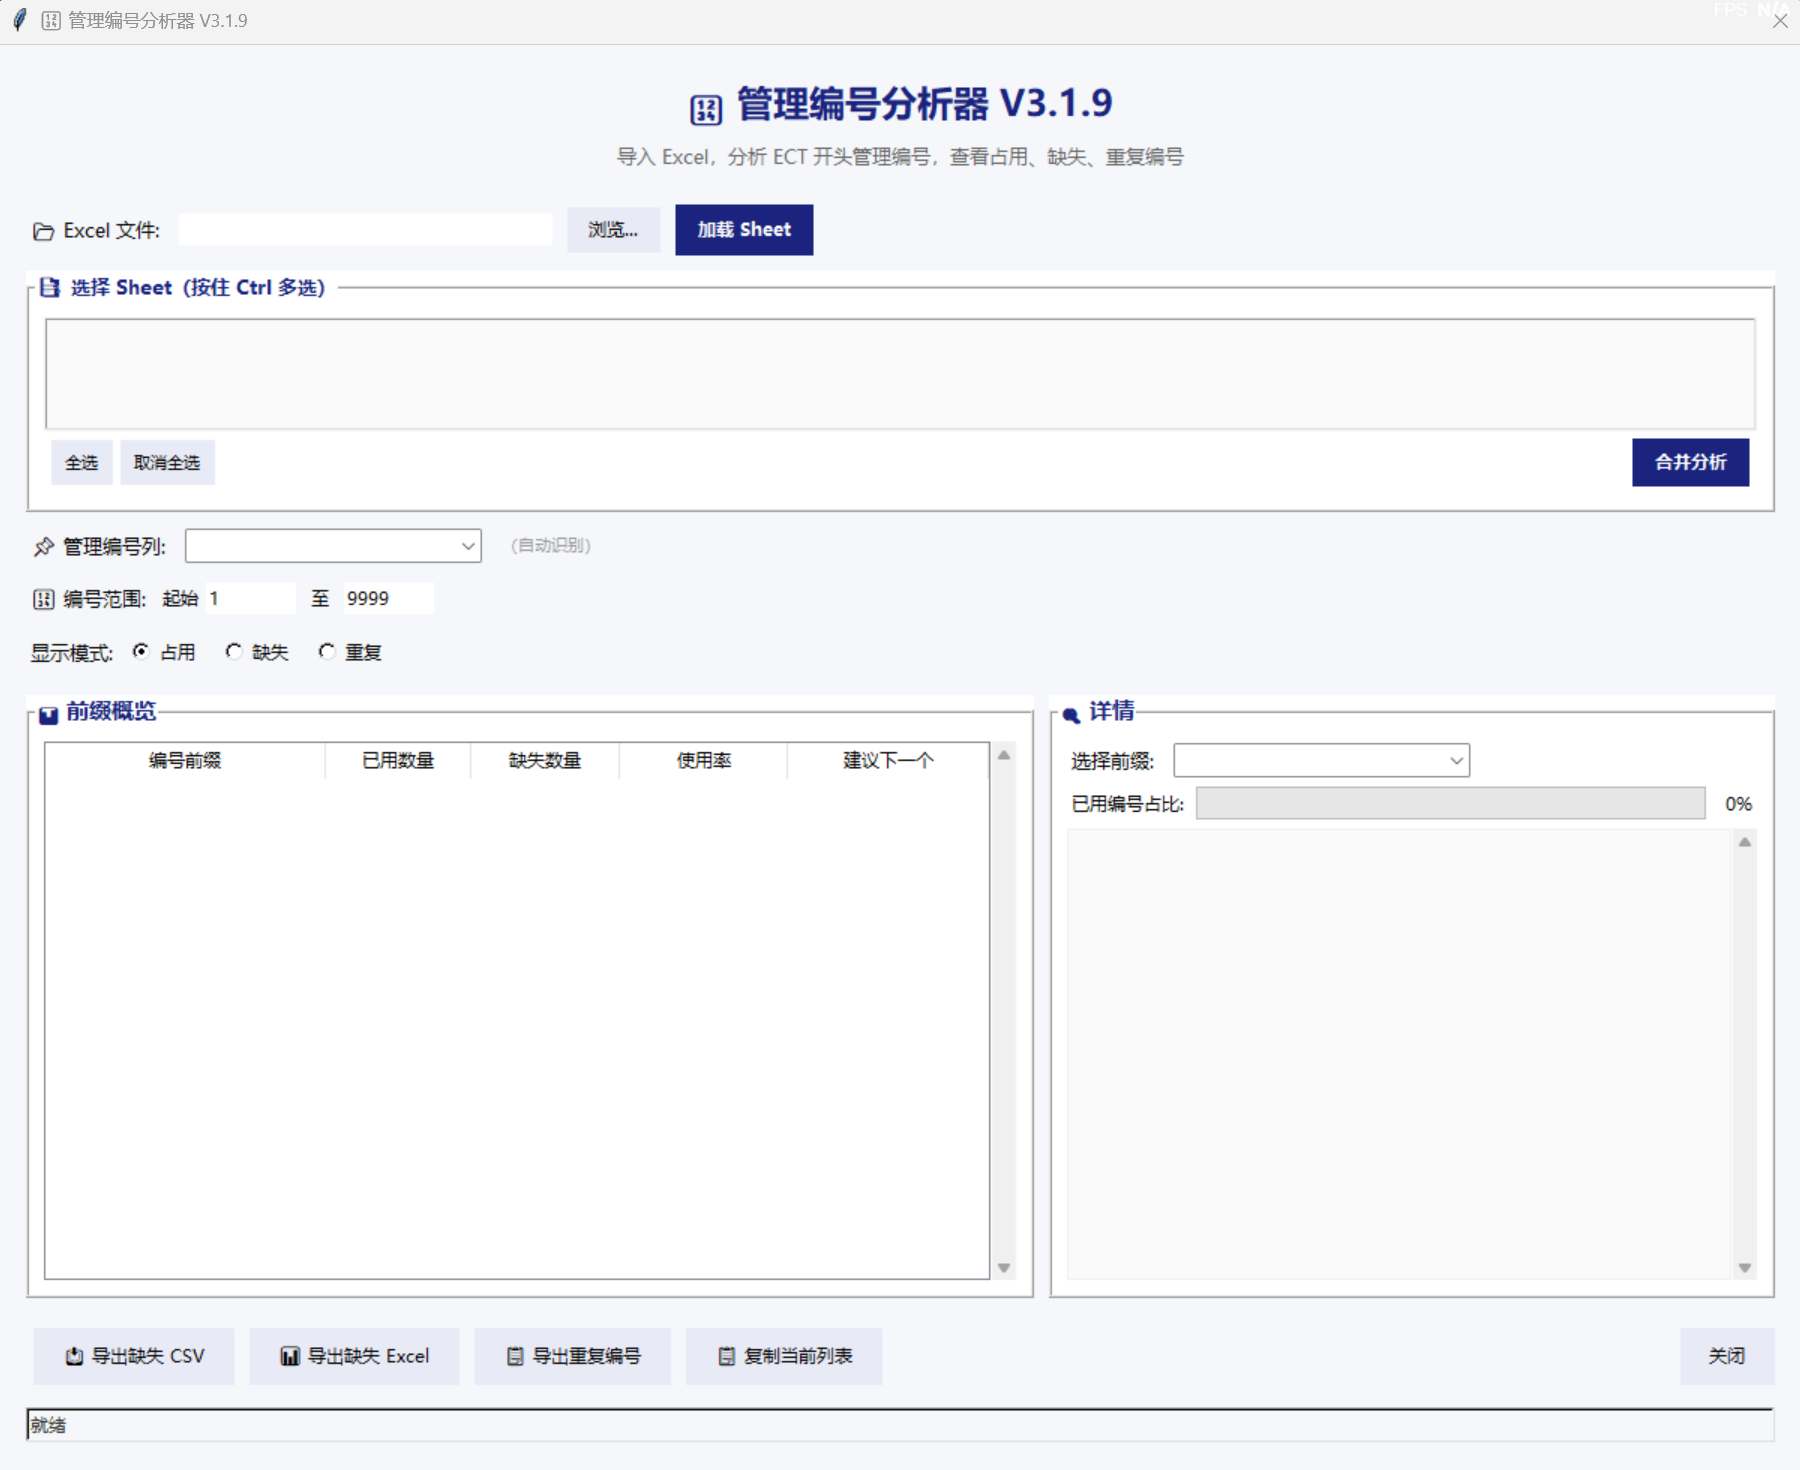Click 导出缺失 Excel button
1800x1470 pixels.
tap(354, 1356)
